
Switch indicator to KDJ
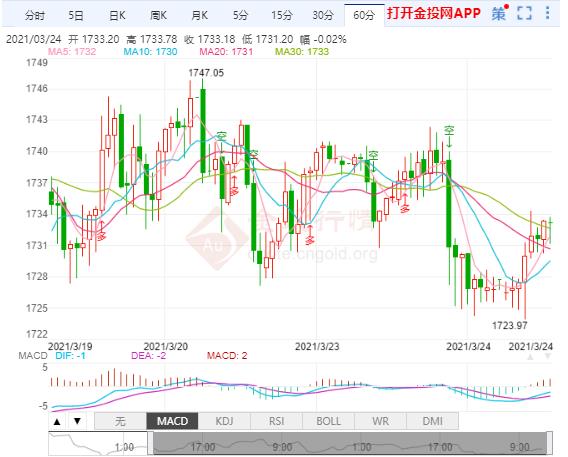(x=224, y=421)
